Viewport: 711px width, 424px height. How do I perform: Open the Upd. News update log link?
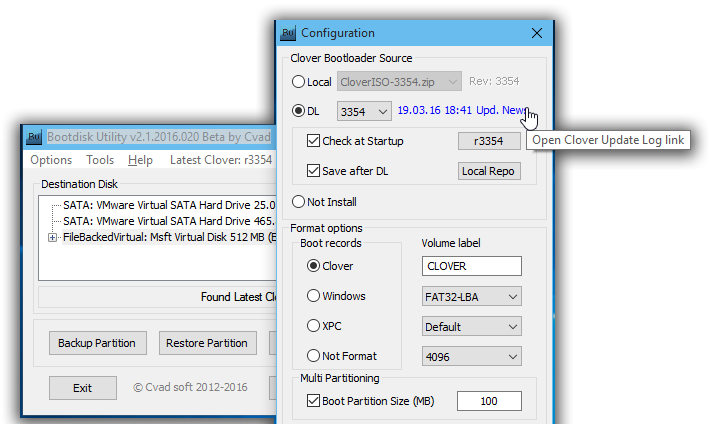pos(501,110)
